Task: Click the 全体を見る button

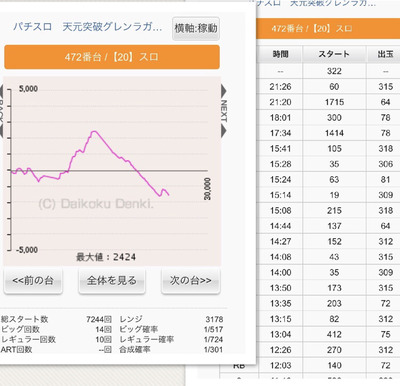Action: [112, 281]
